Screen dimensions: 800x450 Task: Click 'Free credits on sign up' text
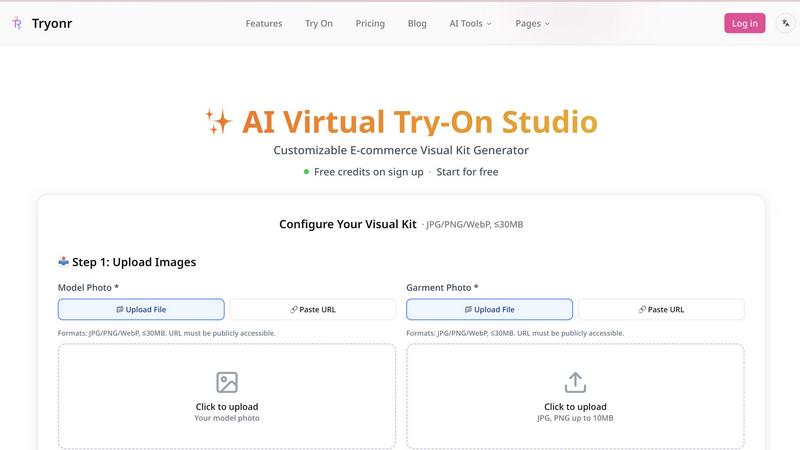tap(368, 172)
